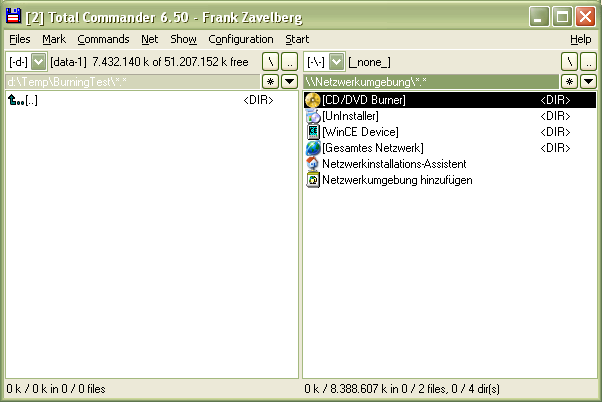Minimize the Total Commander window
The image size is (602, 402).
click(539, 17)
